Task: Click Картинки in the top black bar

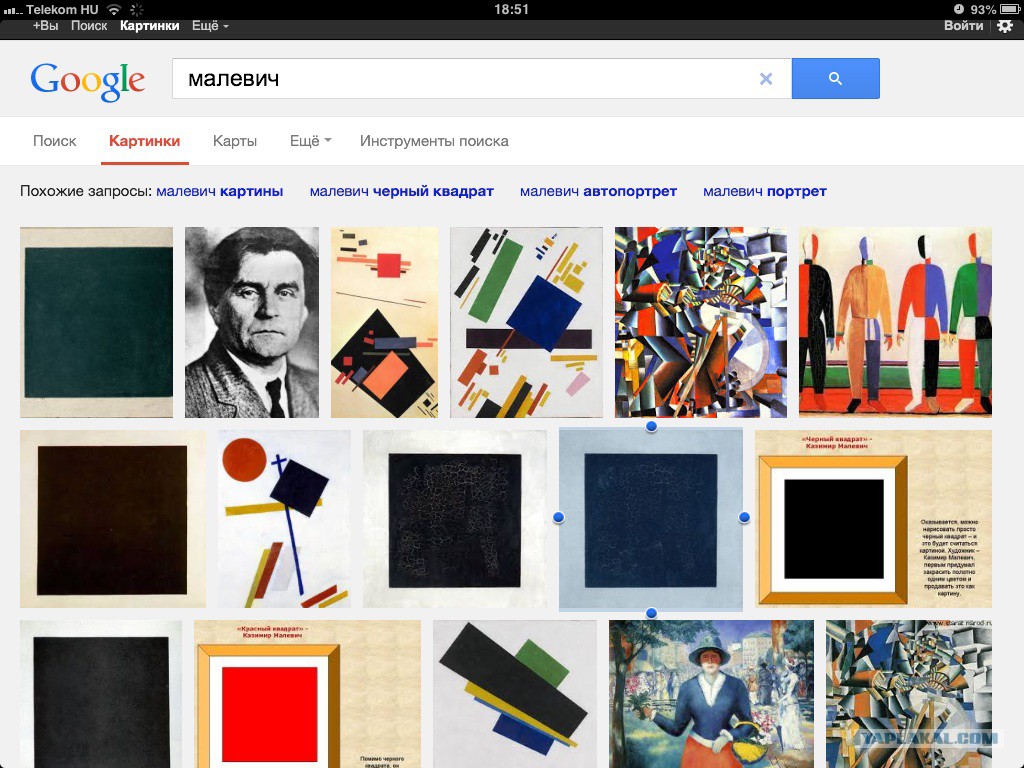Action: click(150, 26)
